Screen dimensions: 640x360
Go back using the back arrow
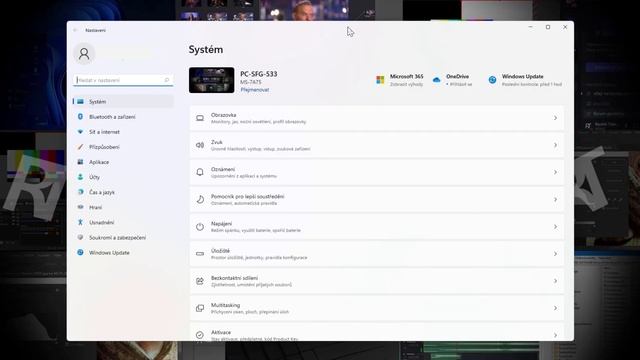click(75, 30)
